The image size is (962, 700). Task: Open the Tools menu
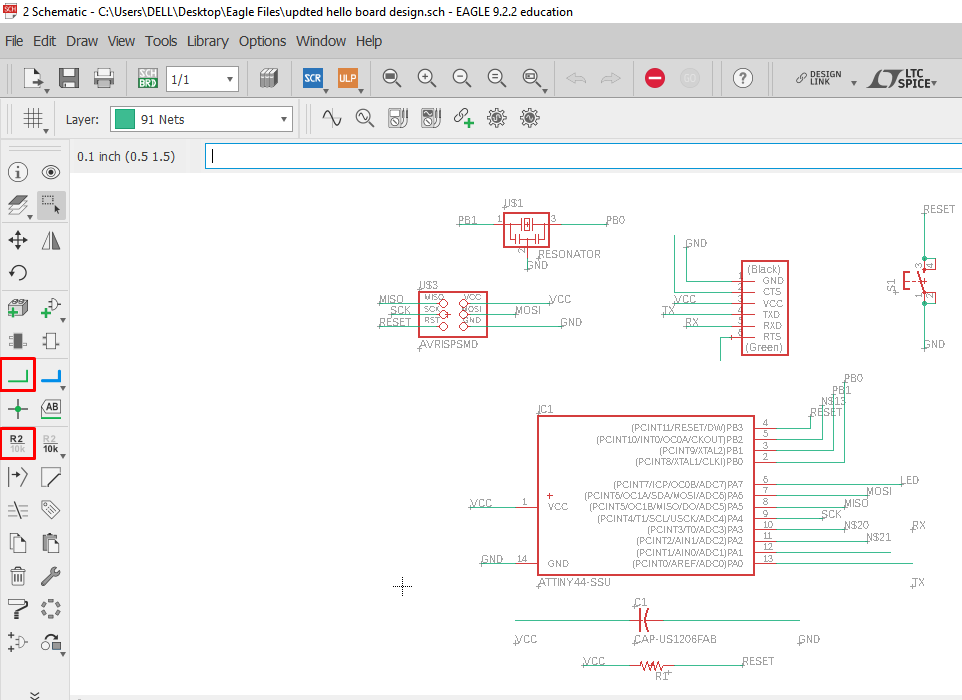pyautogui.click(x=161, y=41)
